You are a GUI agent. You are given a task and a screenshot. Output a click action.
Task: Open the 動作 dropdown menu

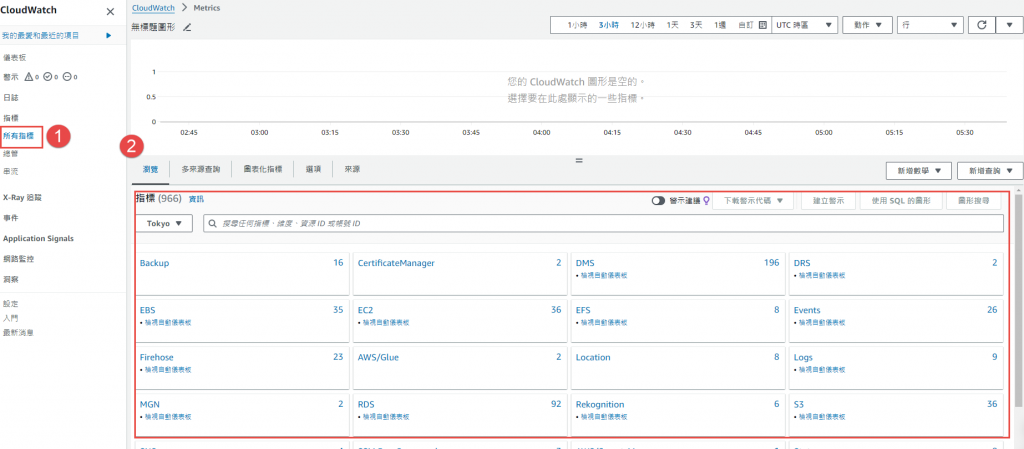click(867, 25)
